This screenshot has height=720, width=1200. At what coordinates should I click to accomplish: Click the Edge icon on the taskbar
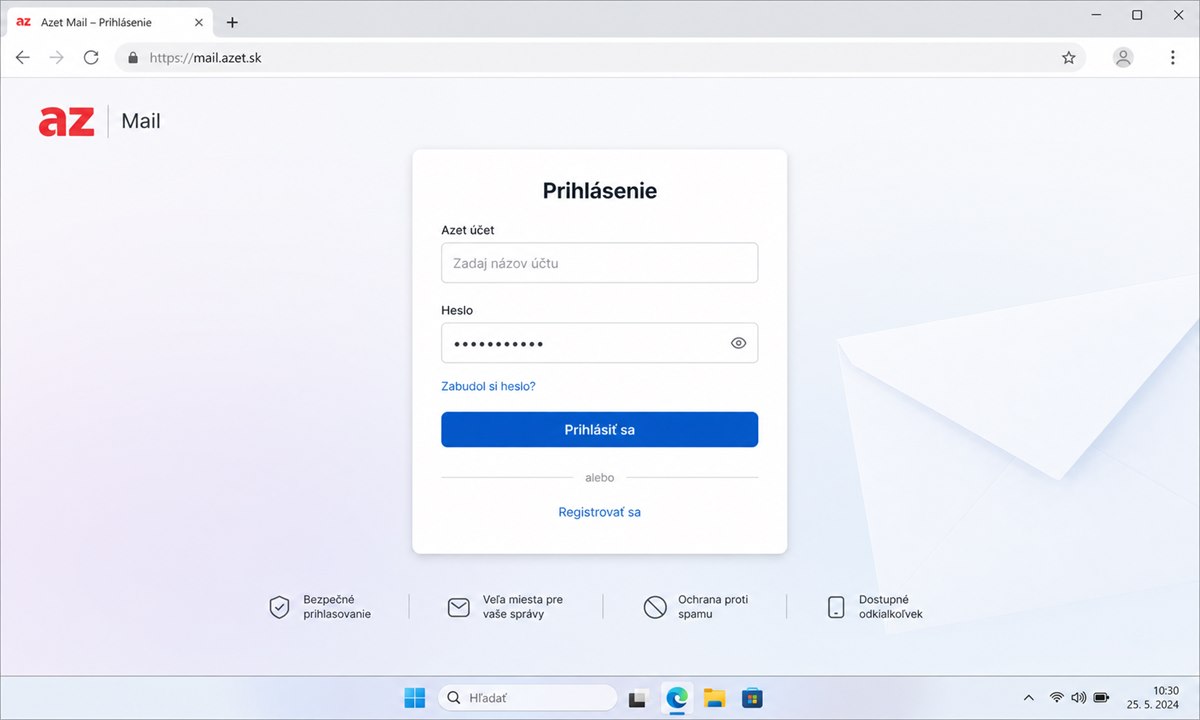[x=677, y=698]
